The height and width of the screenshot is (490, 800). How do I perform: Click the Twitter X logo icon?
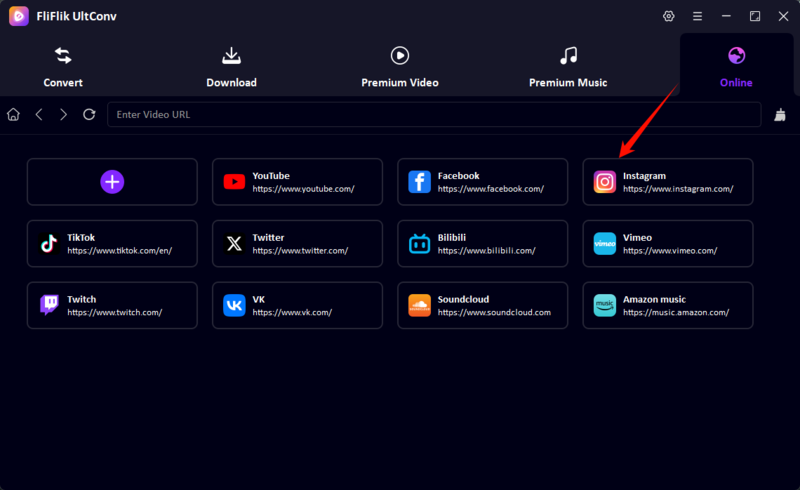coord(234,243)
